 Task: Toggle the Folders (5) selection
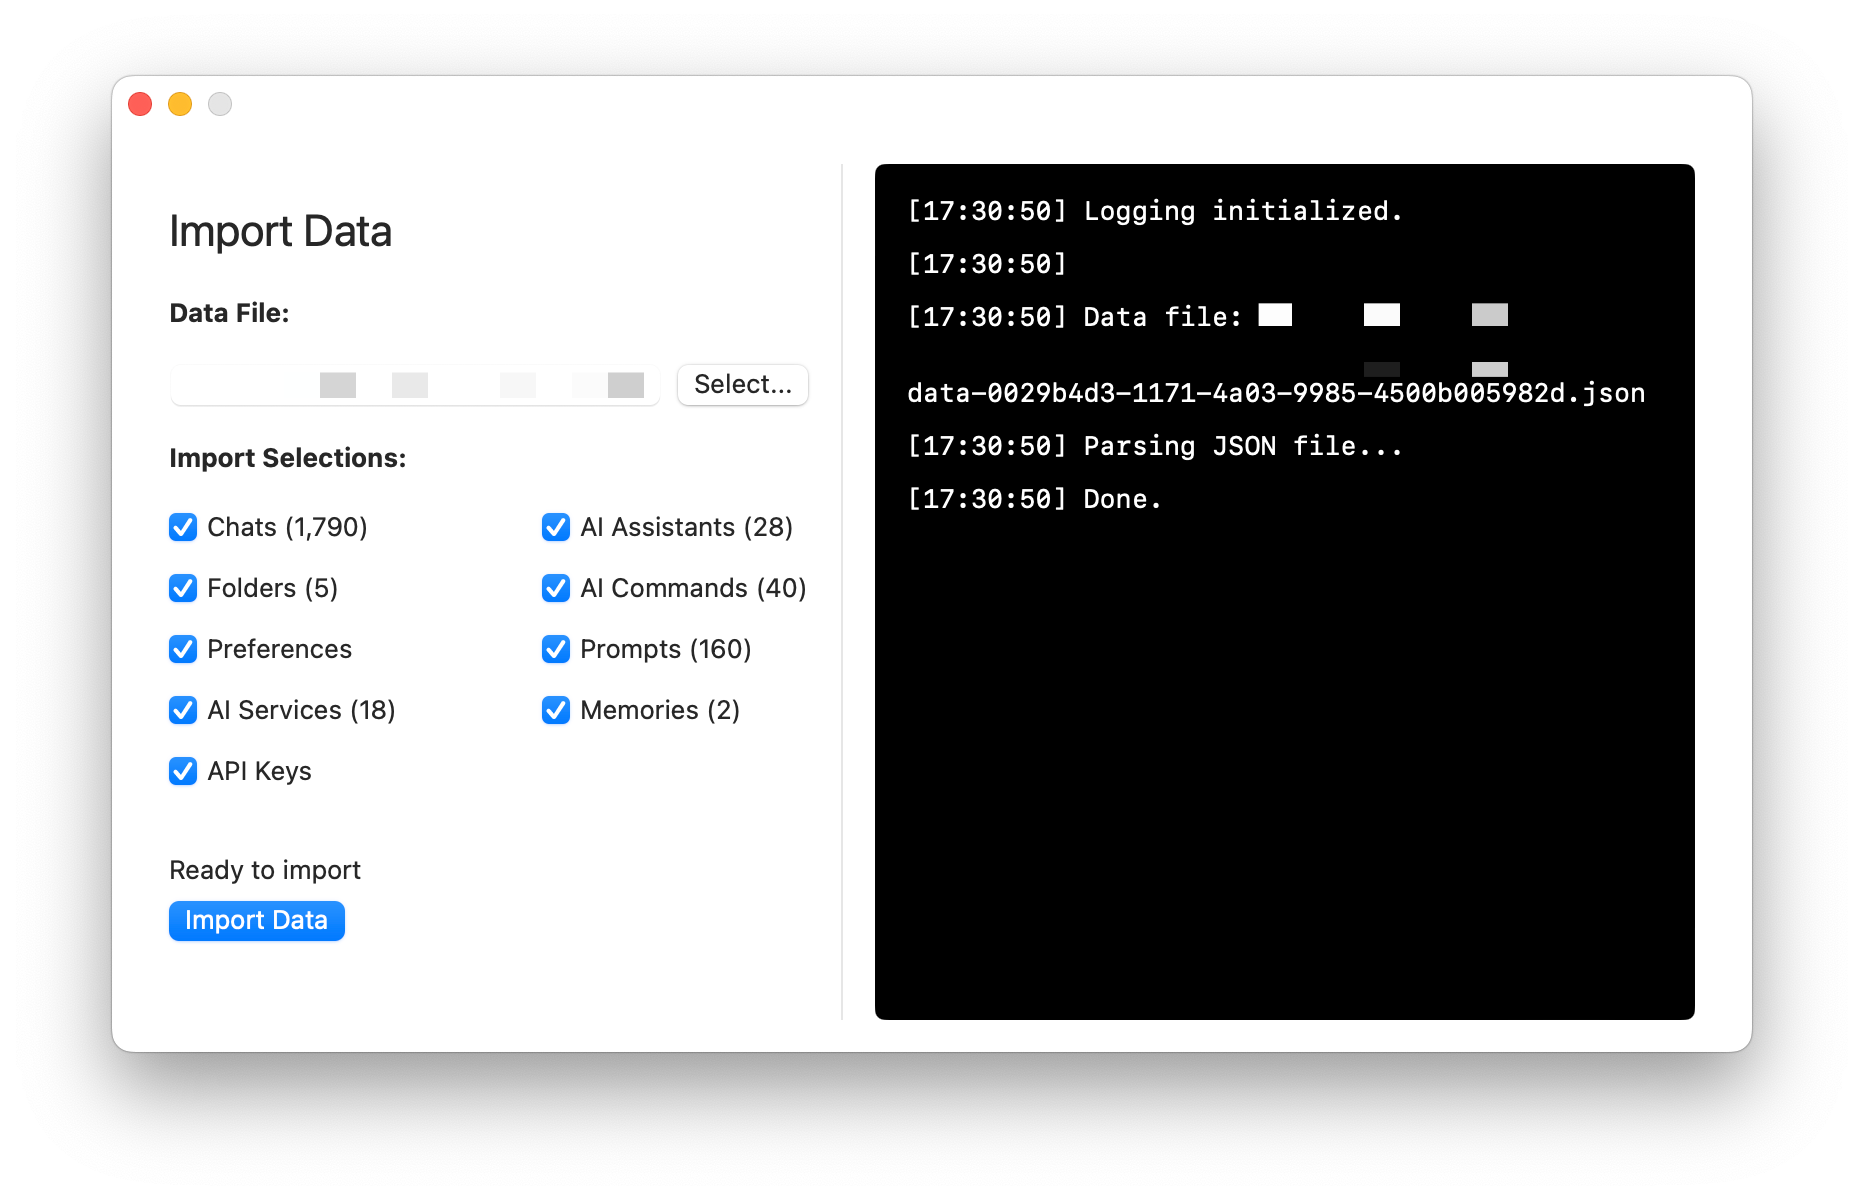[x=183, y=588]
